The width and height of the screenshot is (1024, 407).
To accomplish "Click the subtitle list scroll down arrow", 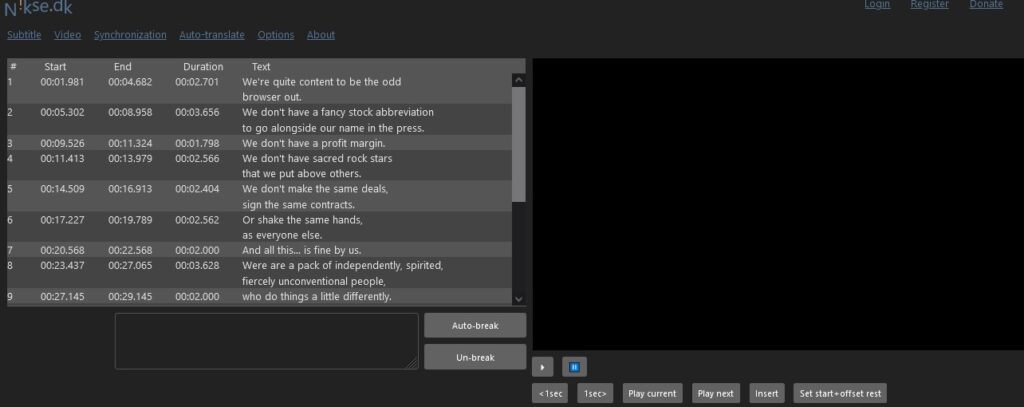I will tap(519, 299).
